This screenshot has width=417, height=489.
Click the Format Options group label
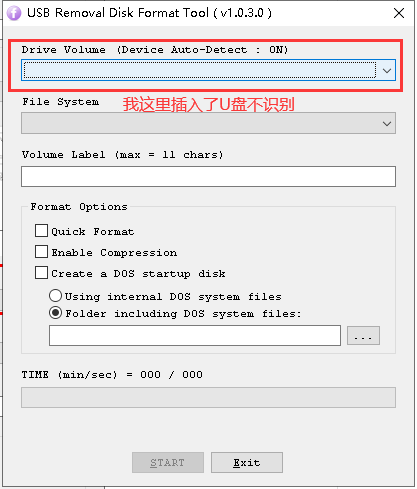click(79, 207)
